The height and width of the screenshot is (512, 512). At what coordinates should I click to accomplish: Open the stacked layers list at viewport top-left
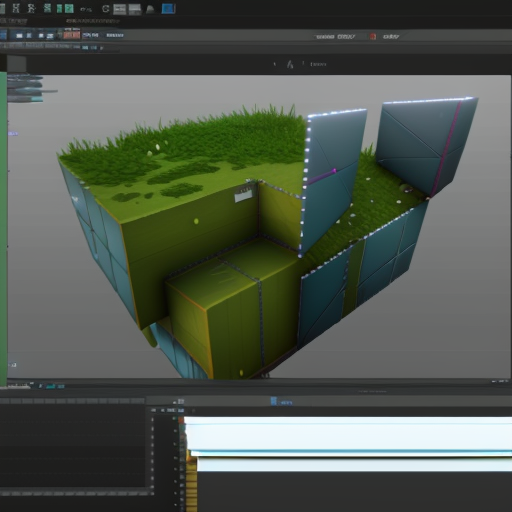click(x=26, y=88)
